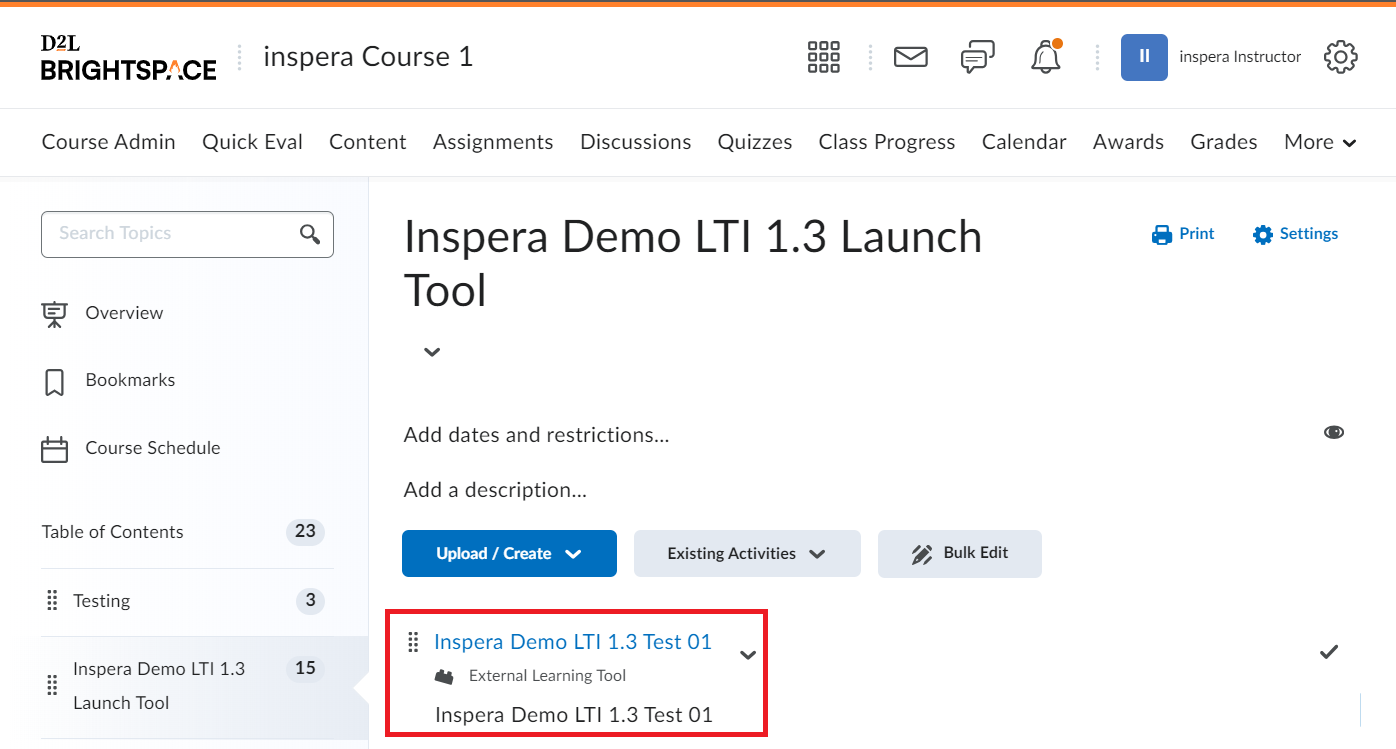Open the Inspera Demo LTI 1.3 Test 01 link
Screen dimensions: 1396x749
pos(573,642)
